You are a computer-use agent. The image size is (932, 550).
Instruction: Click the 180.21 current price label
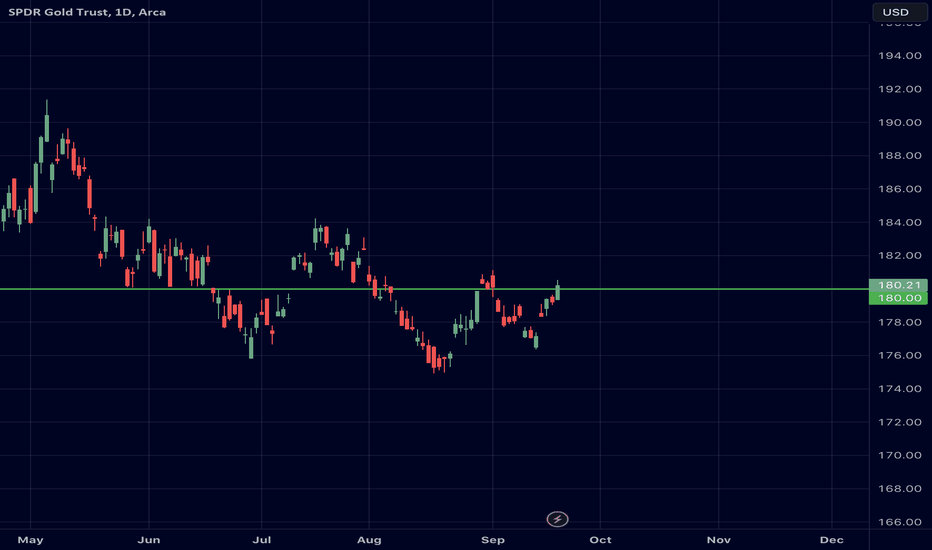pos(898,285)
